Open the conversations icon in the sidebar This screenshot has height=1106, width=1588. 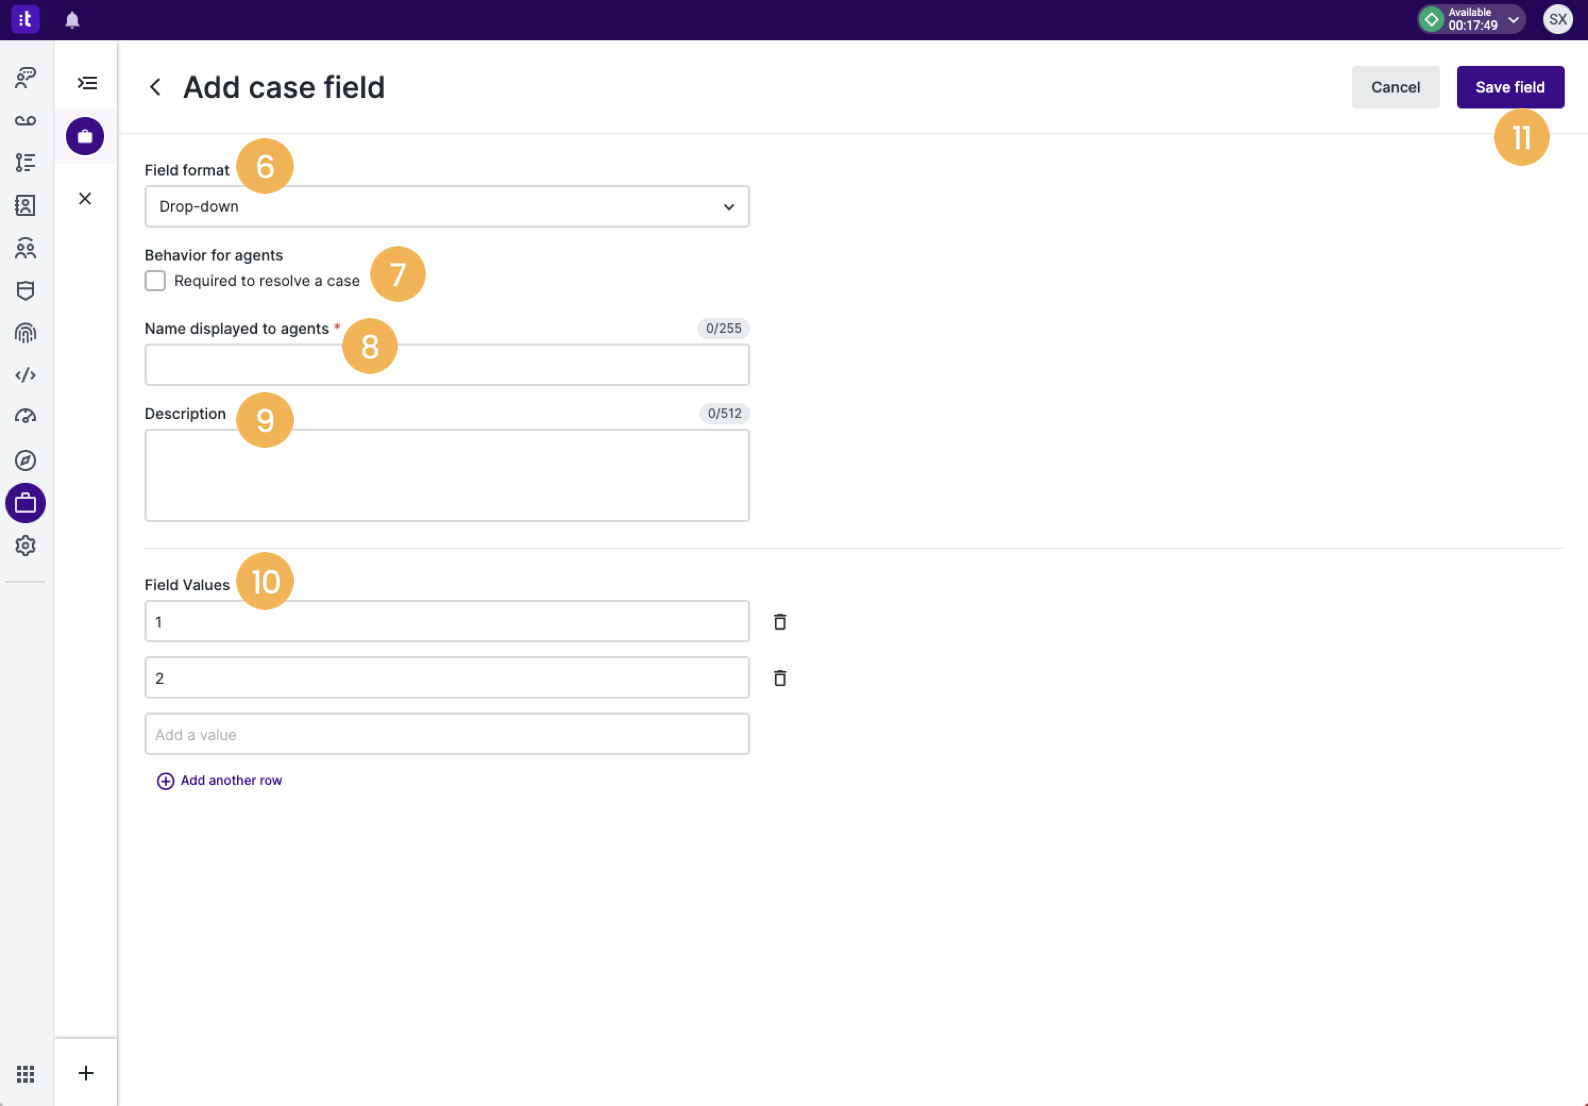pos(26,77)
